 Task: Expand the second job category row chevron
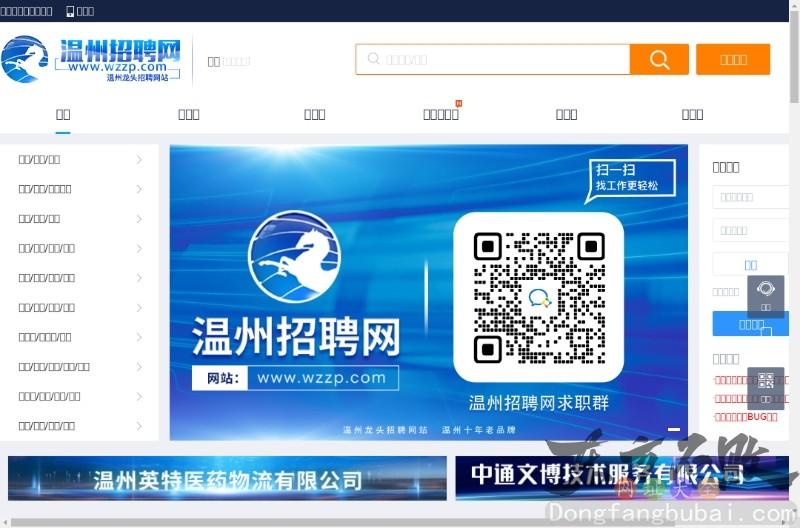point(139,189)
